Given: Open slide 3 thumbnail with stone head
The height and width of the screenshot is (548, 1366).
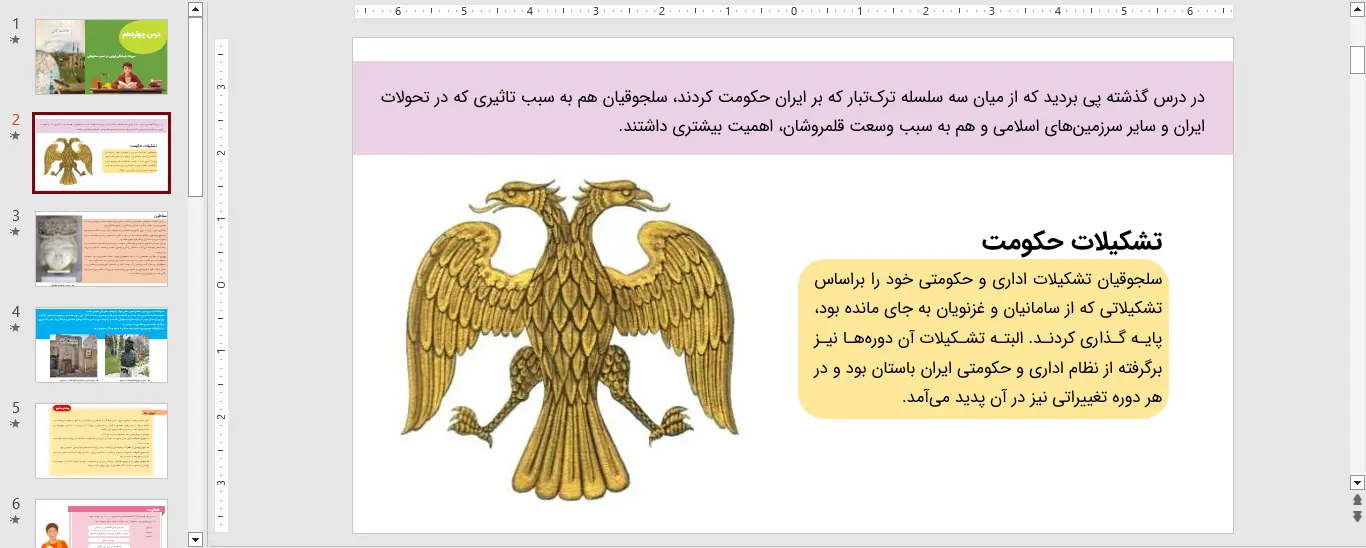Looking at the screenshot, I should [101, 248].
